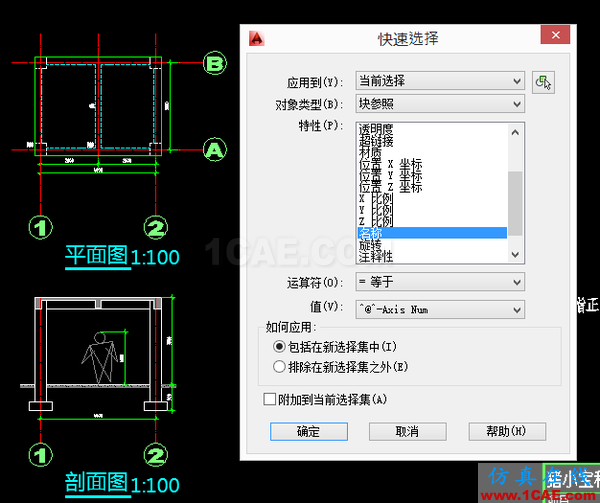The height and width of the screenshot is (503, 600).
Task: Click properties list scroll up arrow
Action: tap(515, 132)
